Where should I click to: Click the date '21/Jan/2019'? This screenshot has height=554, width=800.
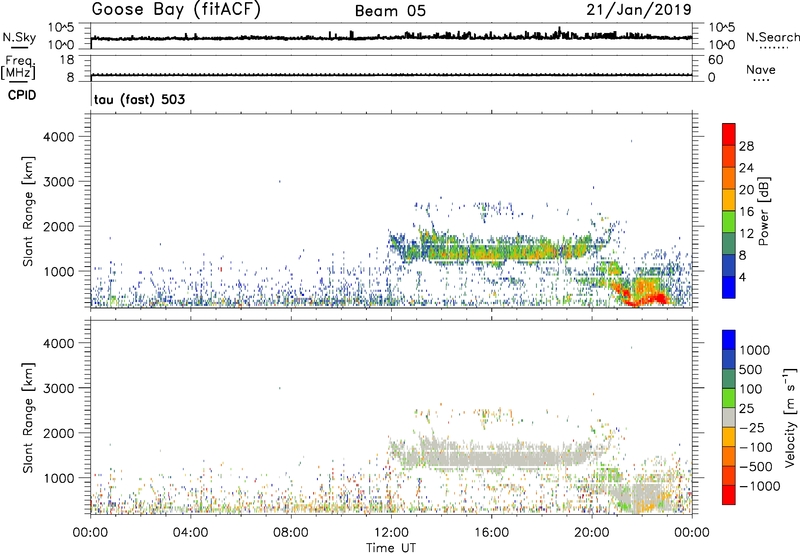(x=639, y=10)
